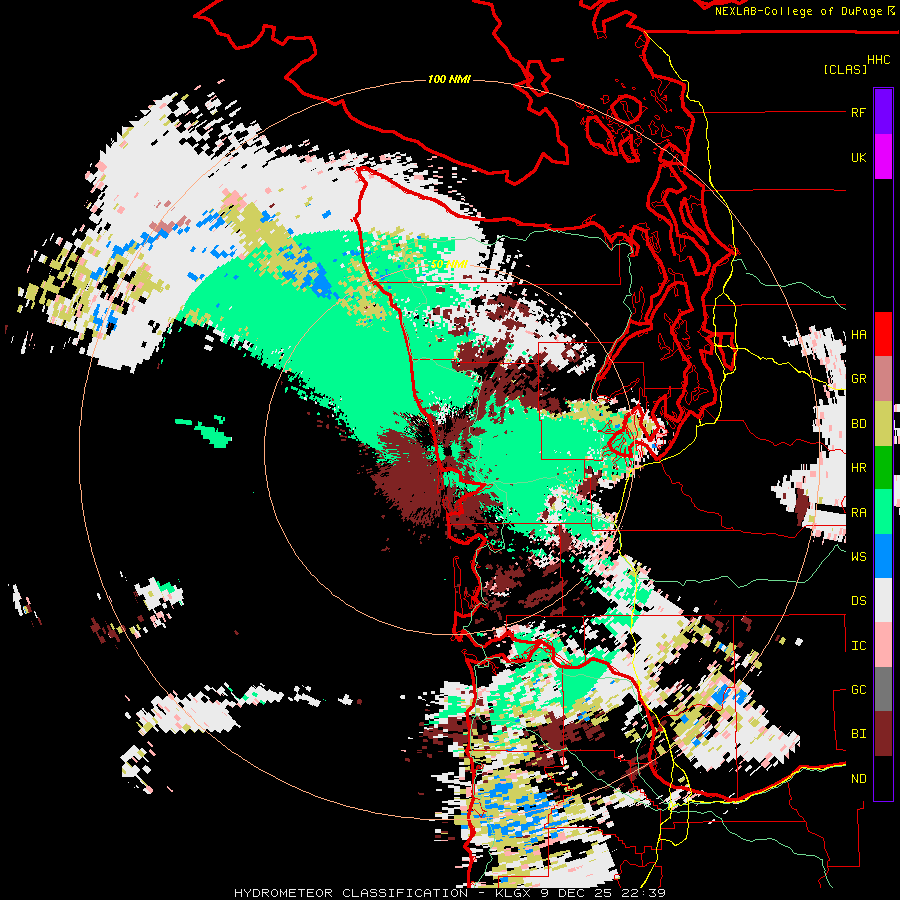
Task: Click the GR legend label
Action: click(x=858, y=379)
